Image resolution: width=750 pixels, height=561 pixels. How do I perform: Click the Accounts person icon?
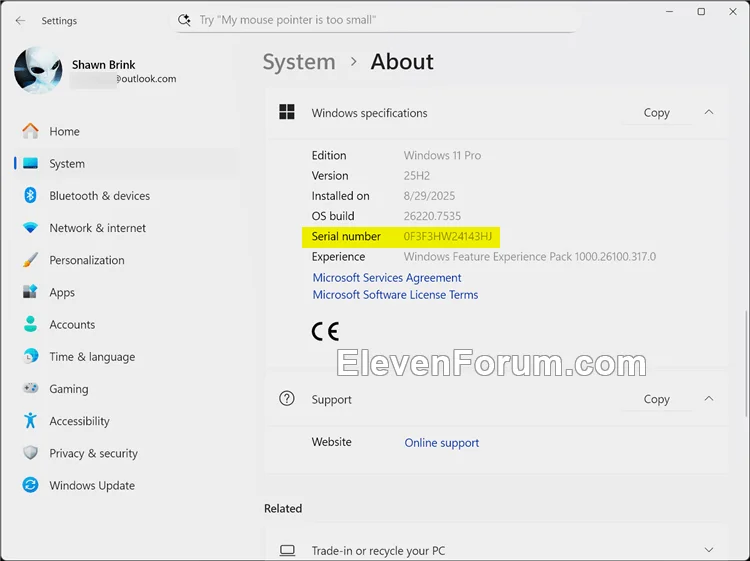[x=30, y=324]
